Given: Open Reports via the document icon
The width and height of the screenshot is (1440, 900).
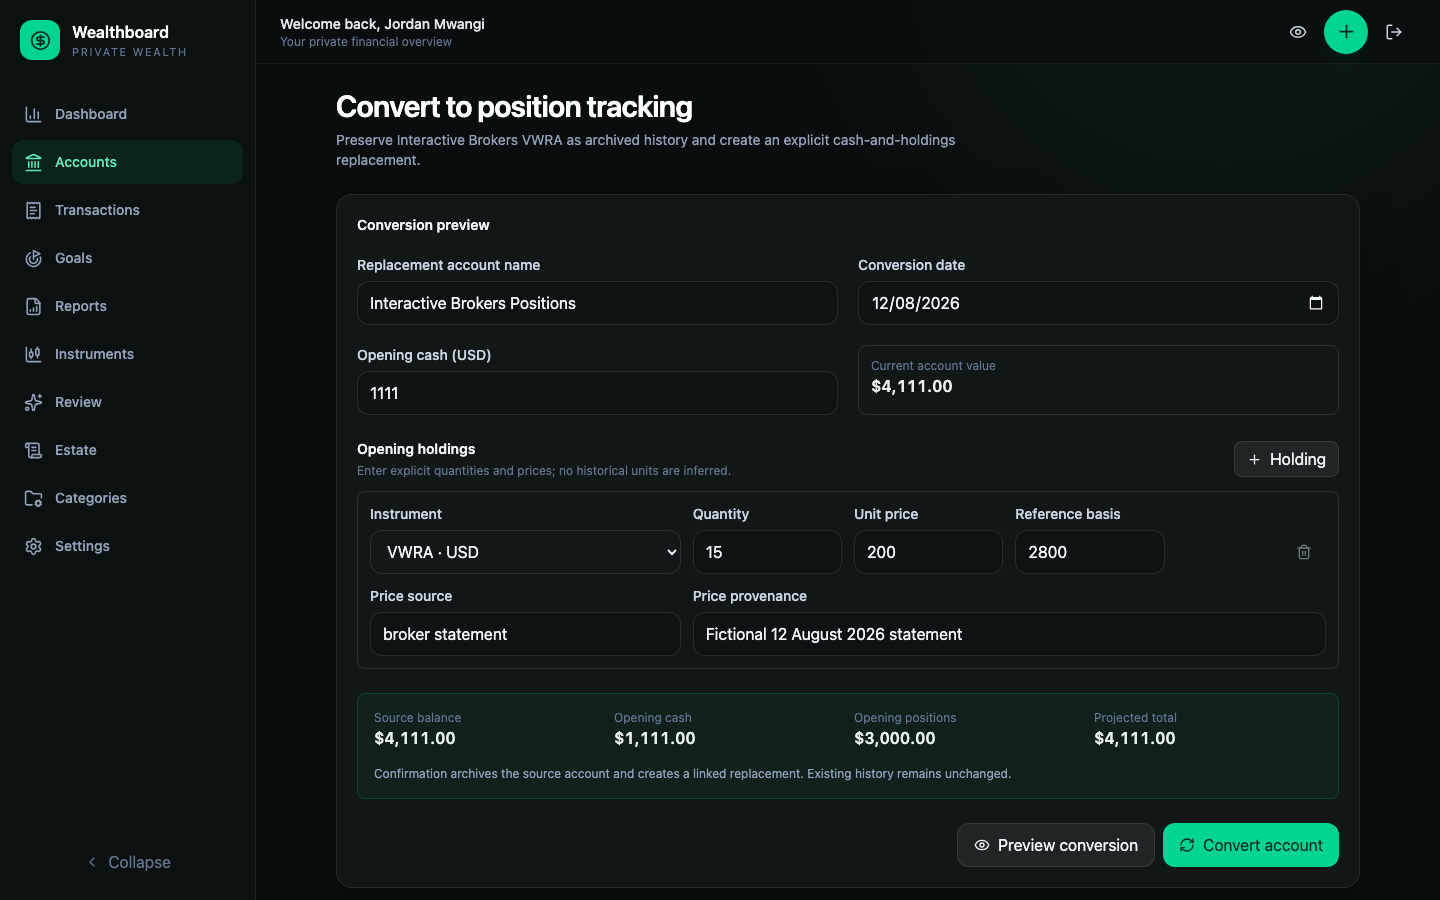Looking at the screenshot, I should [x=33, y=306].
